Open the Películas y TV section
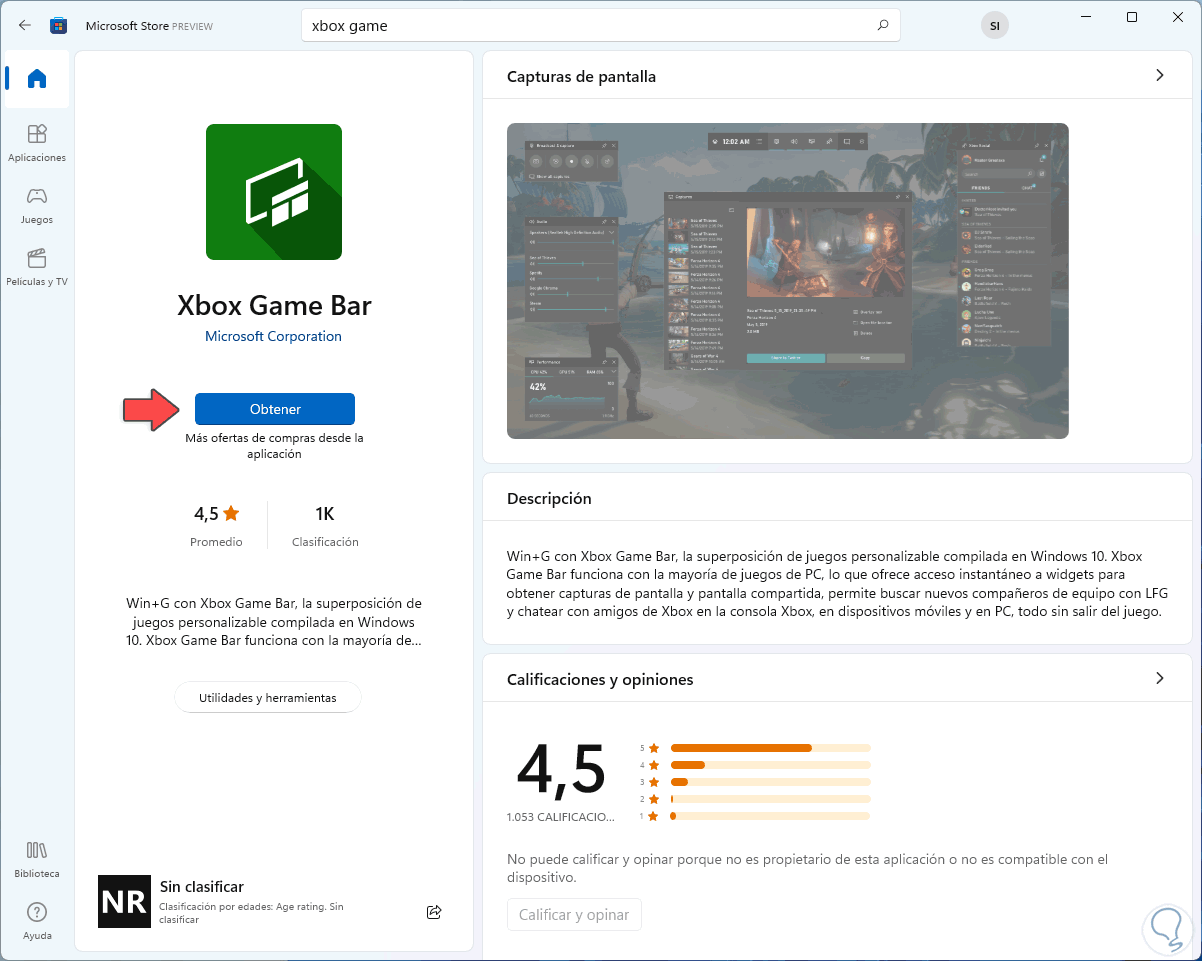This screenshot has width=1202, height=961. tap(37, 267)
